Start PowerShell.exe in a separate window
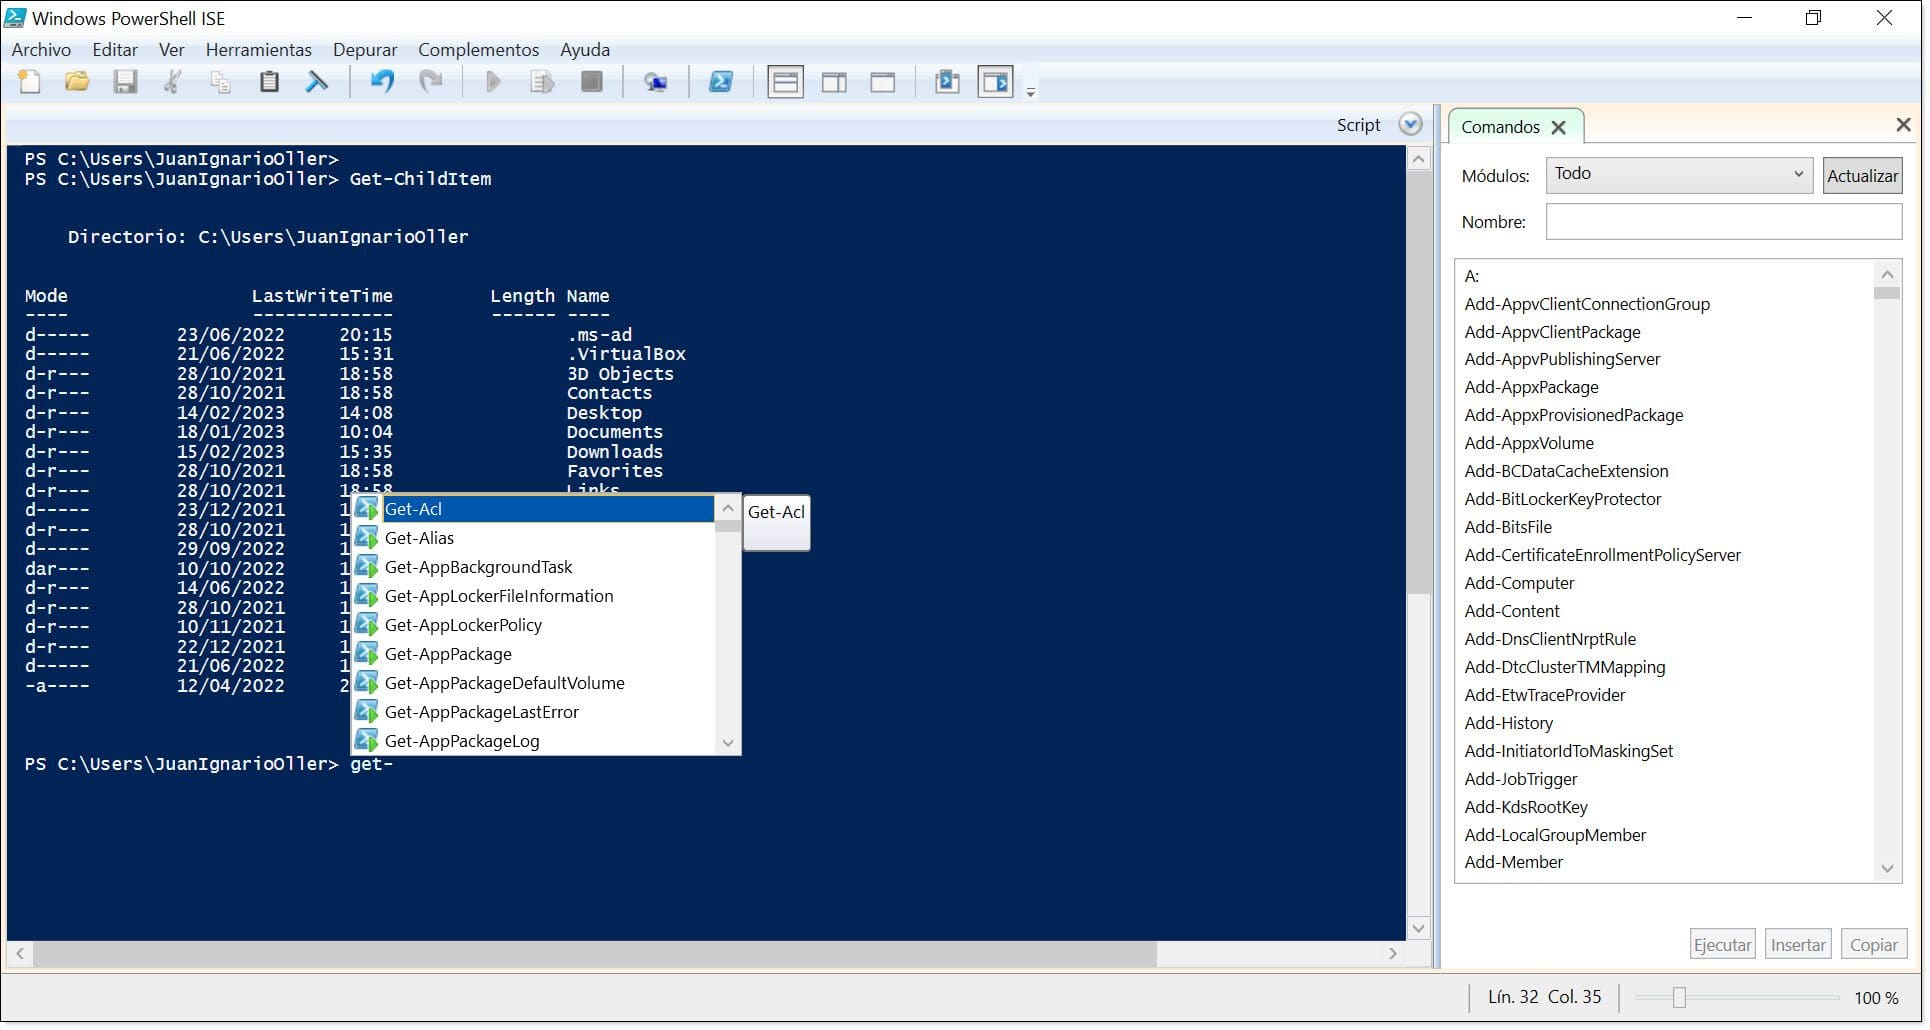Image resolution: width=1930 pixels, height=1030 pixels. (x=721, y=82)
